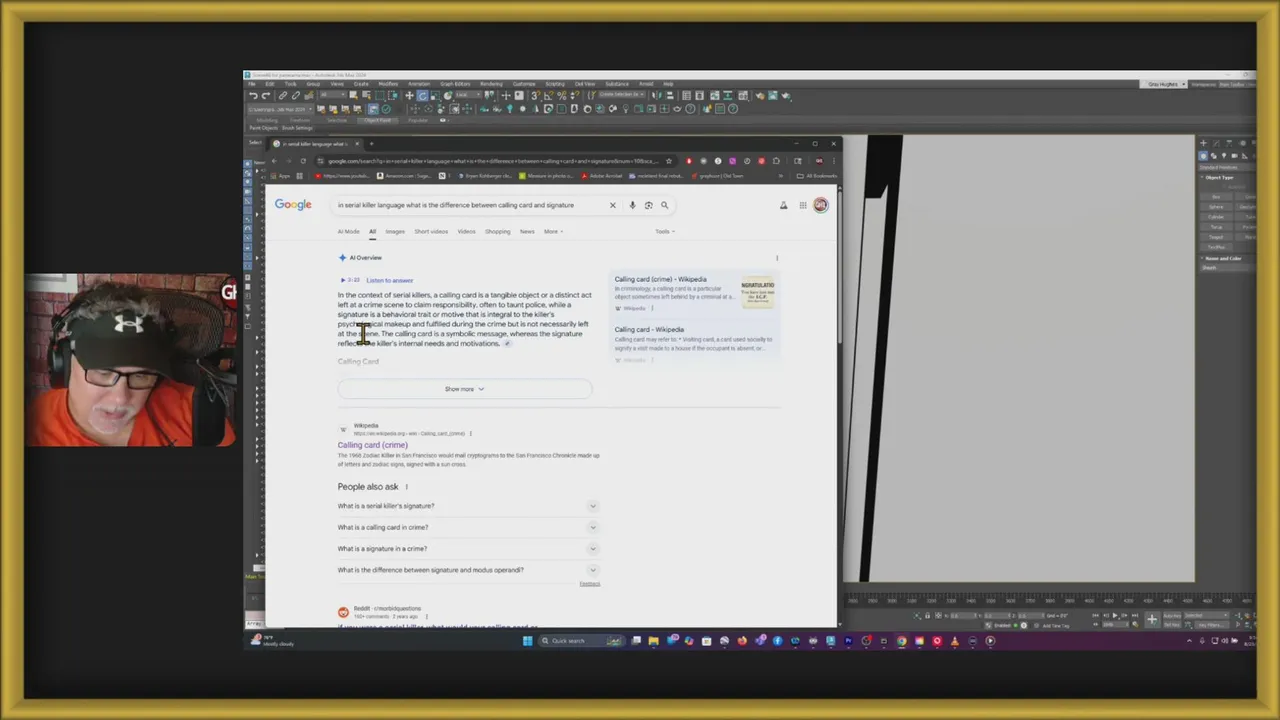1280x720 pixels.
Task: Open the Google apps grid
Action: [x=802, y=205]
